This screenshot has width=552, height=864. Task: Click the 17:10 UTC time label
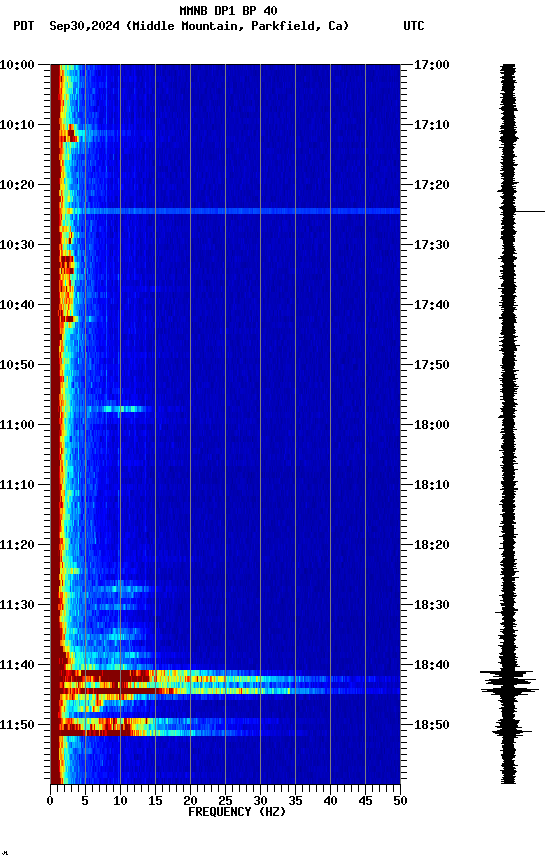(432, 125)
